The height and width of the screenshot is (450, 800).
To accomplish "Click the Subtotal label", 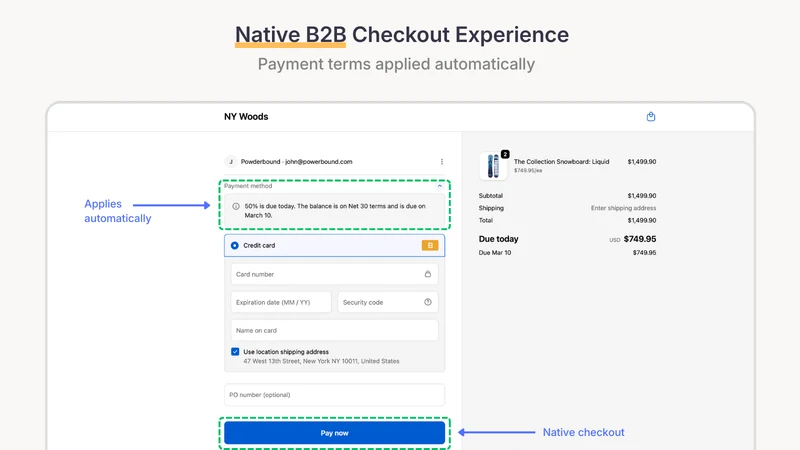I will (x=491, y=196).
